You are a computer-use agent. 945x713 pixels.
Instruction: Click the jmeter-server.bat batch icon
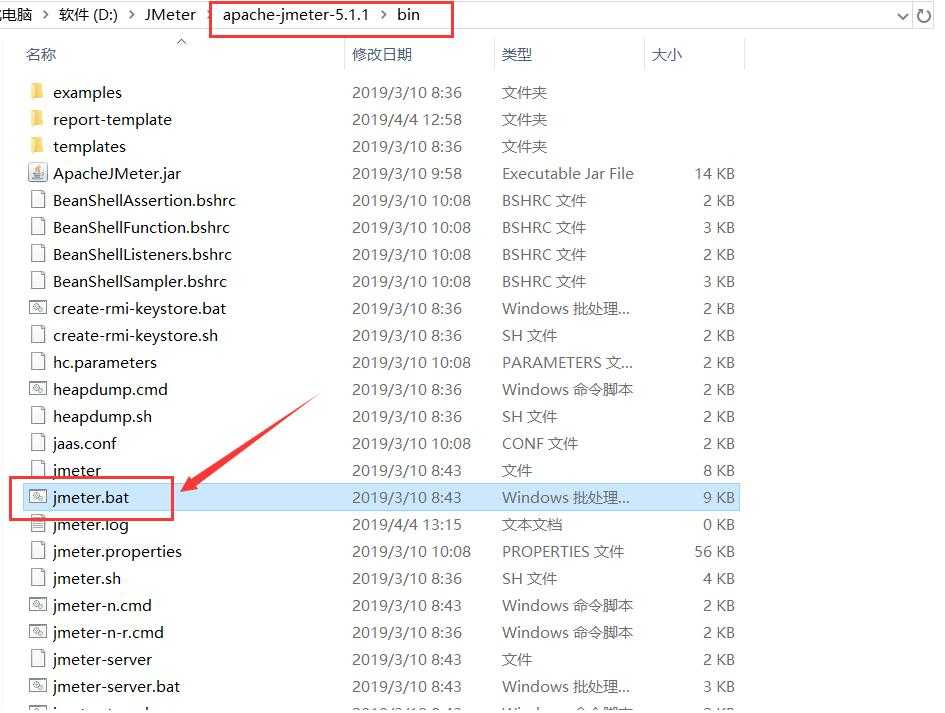pyautogui.click(x=38, y=686)
